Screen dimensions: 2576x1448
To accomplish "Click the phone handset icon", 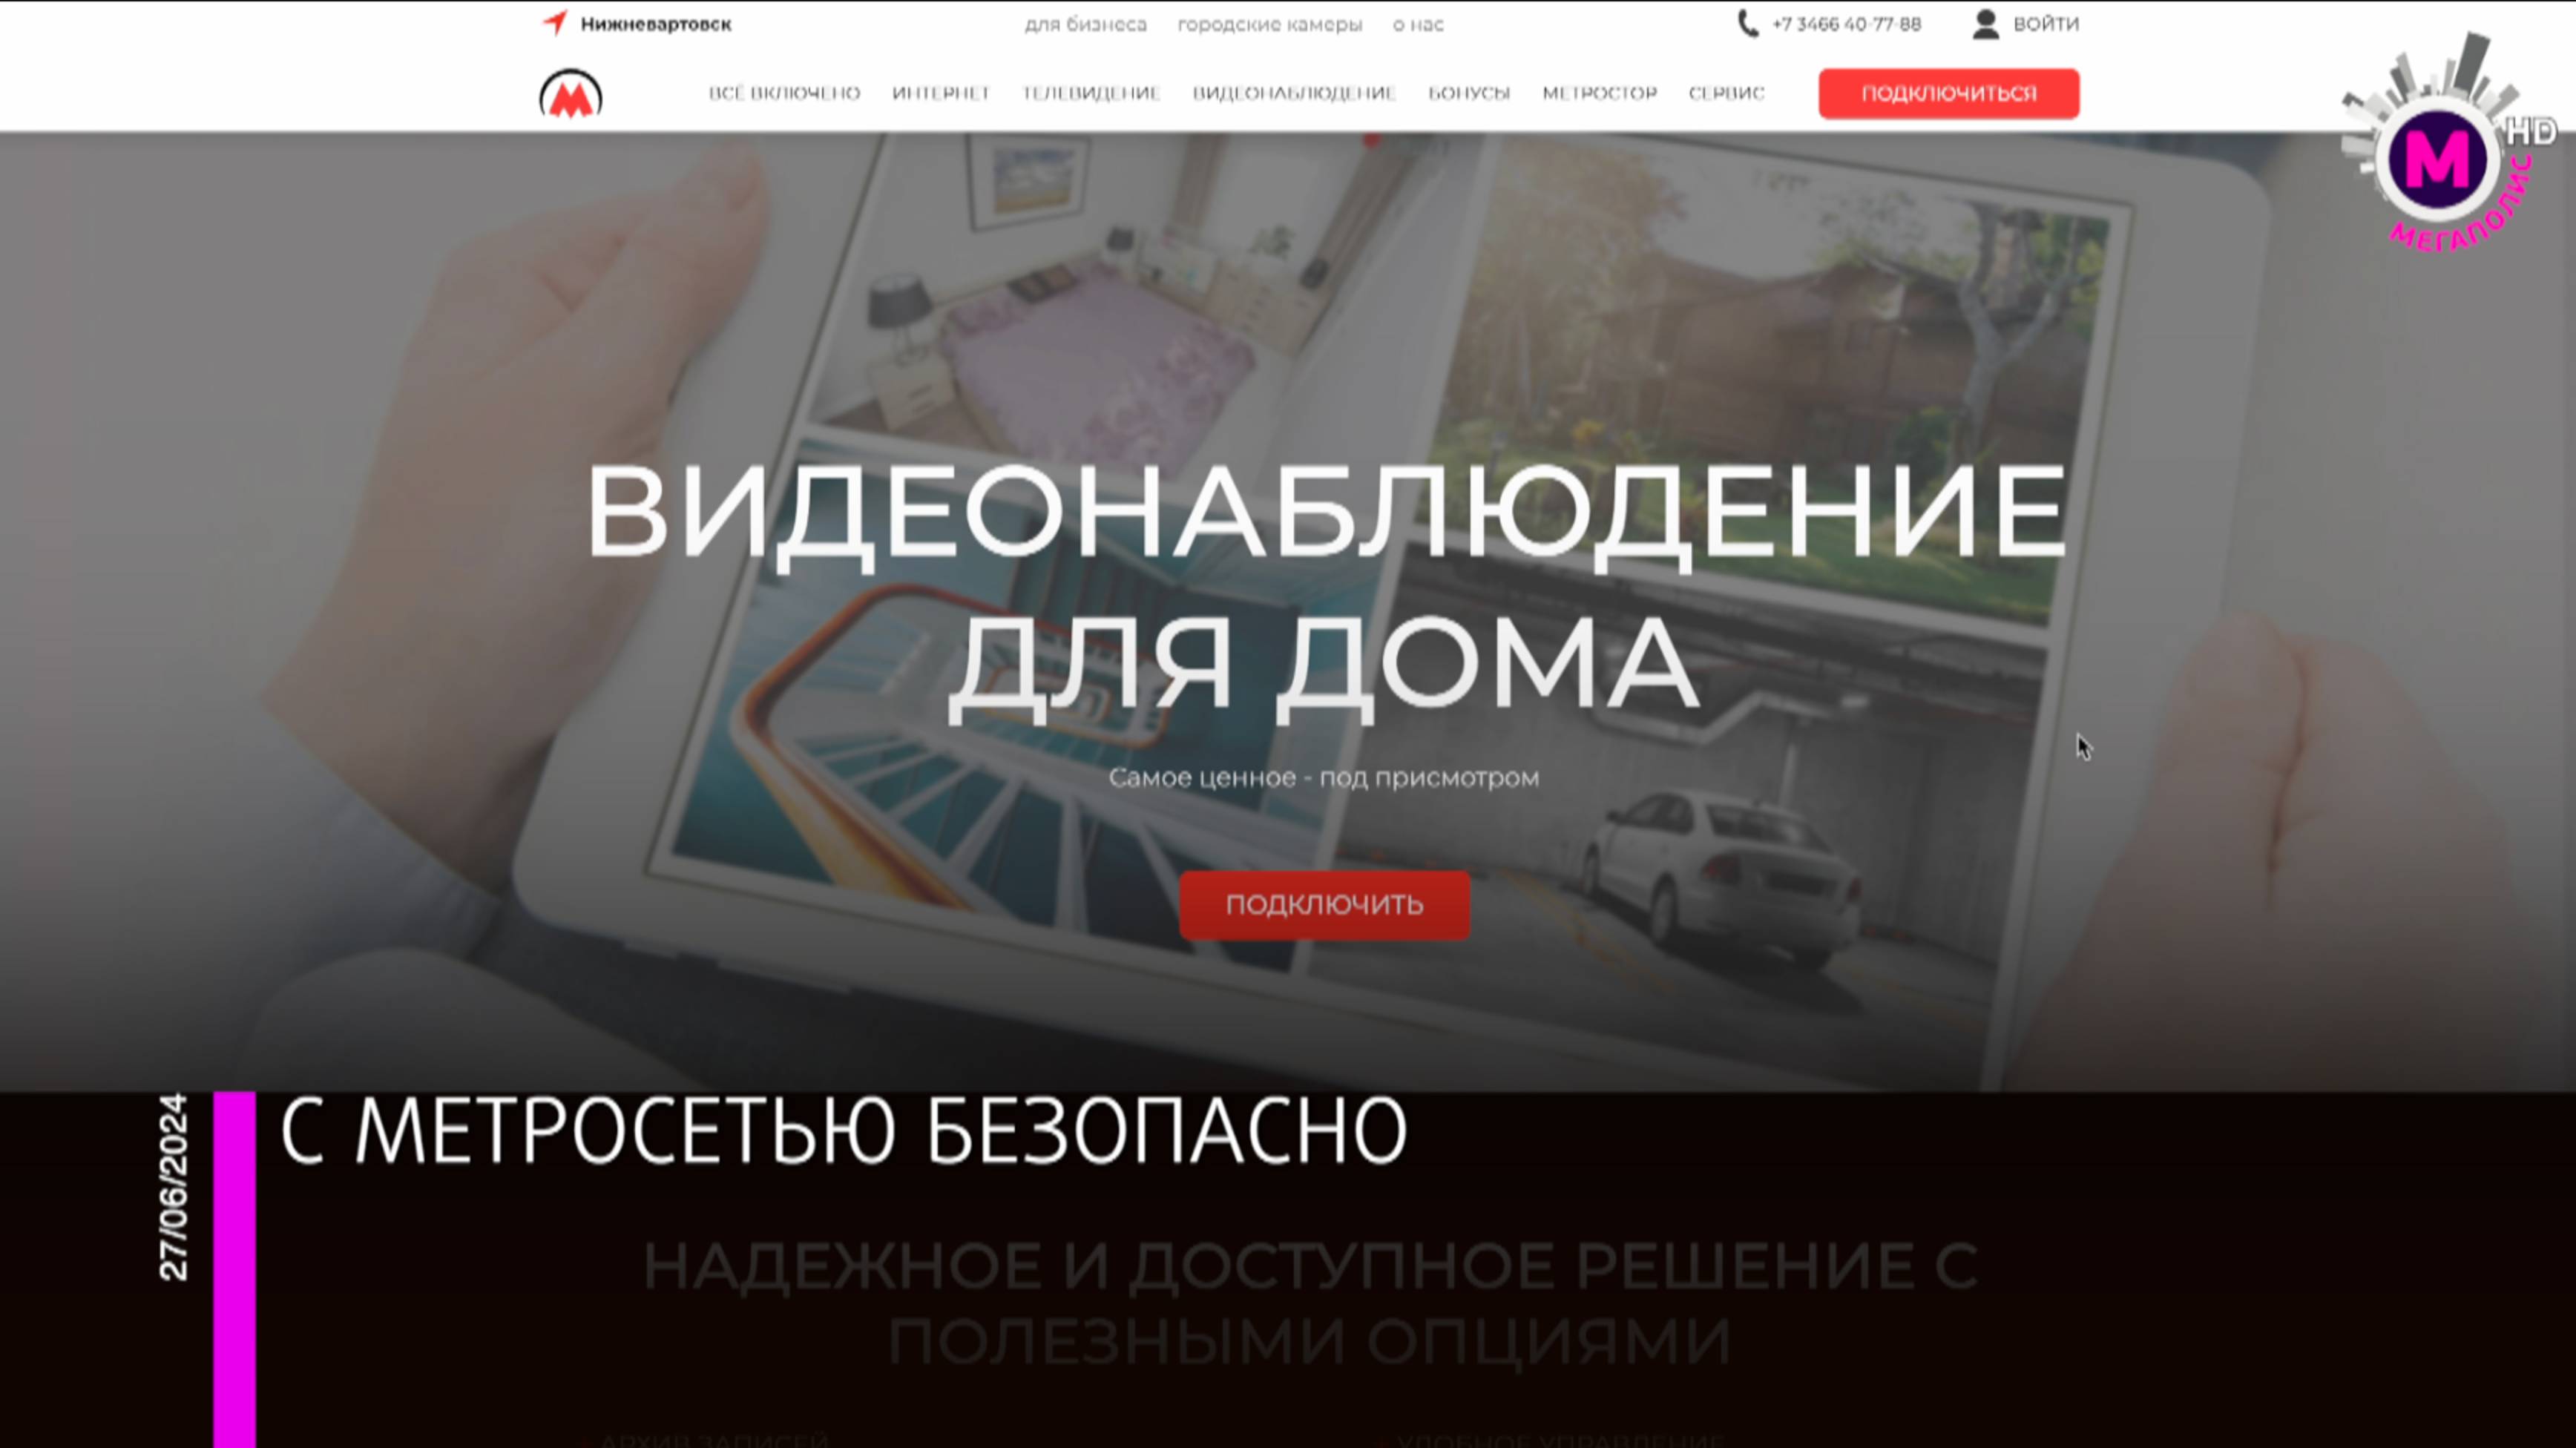I will [x=1747, y=24].
